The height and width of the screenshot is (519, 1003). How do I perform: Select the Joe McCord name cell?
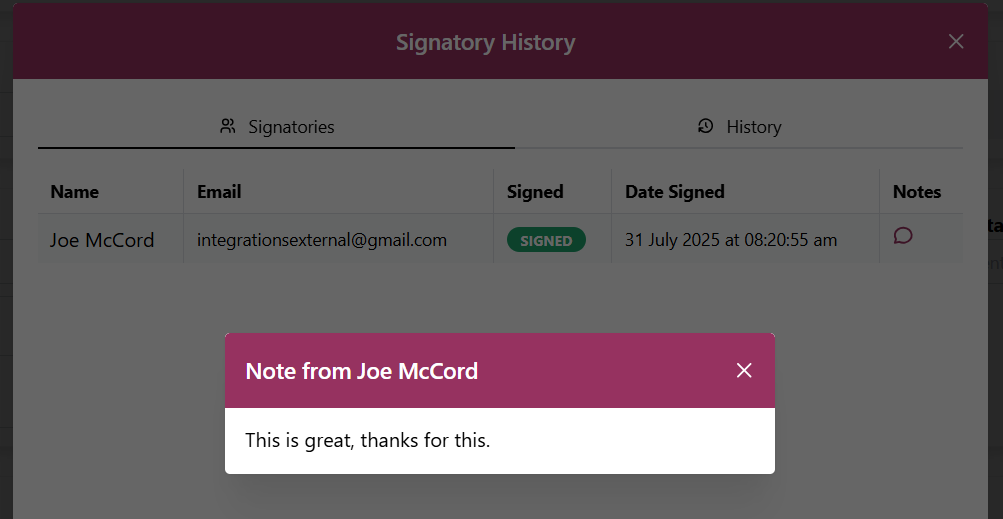tap(102, 240)
